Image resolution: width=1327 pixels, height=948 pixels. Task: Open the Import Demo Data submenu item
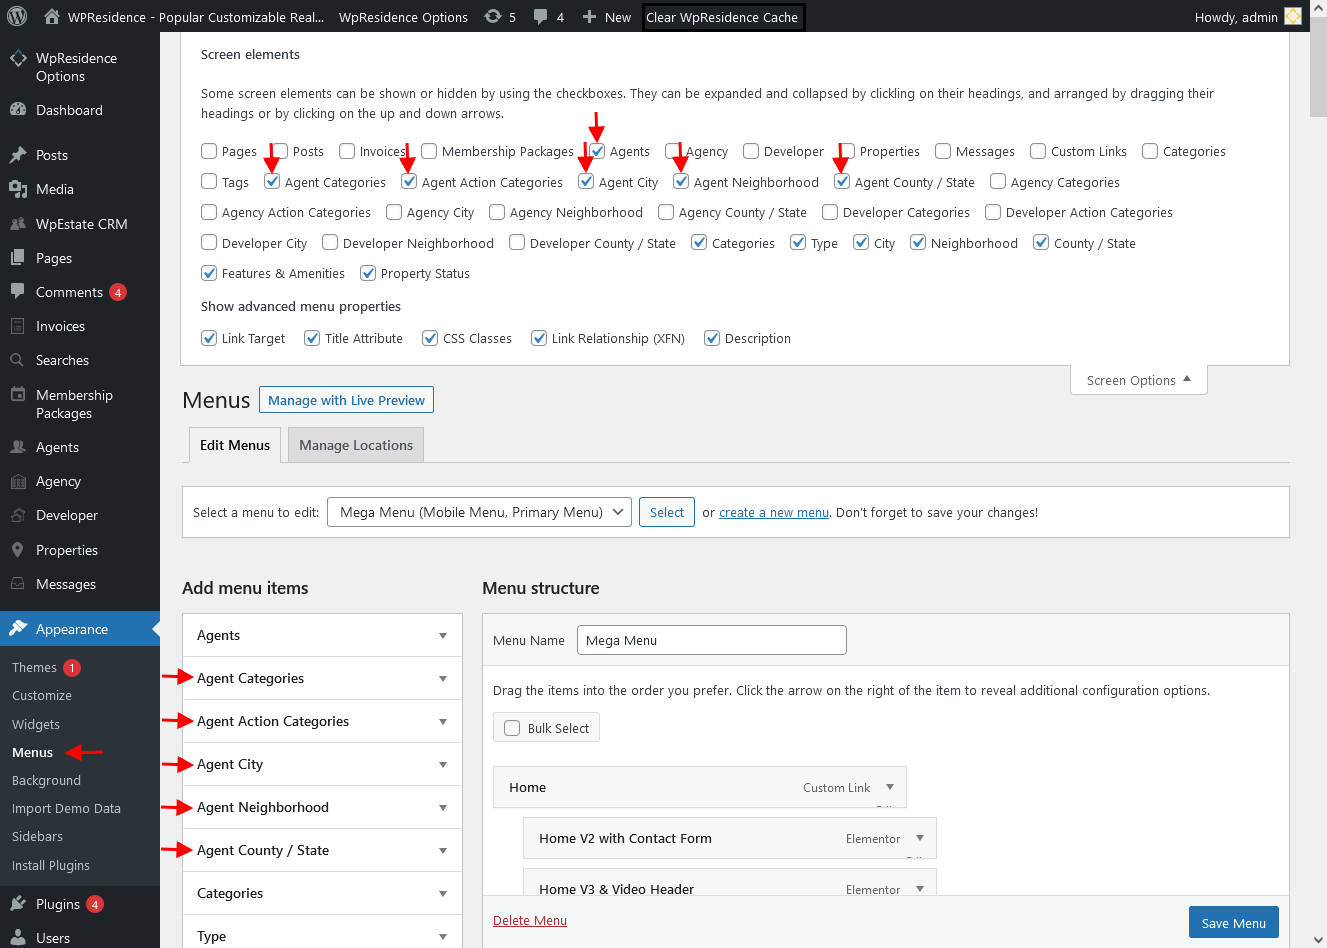pyautogui.click(x=66, y=808)
